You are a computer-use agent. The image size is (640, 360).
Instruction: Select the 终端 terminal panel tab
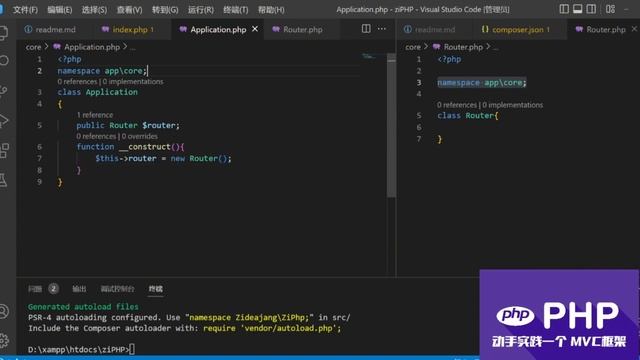(x=156, y=289)
